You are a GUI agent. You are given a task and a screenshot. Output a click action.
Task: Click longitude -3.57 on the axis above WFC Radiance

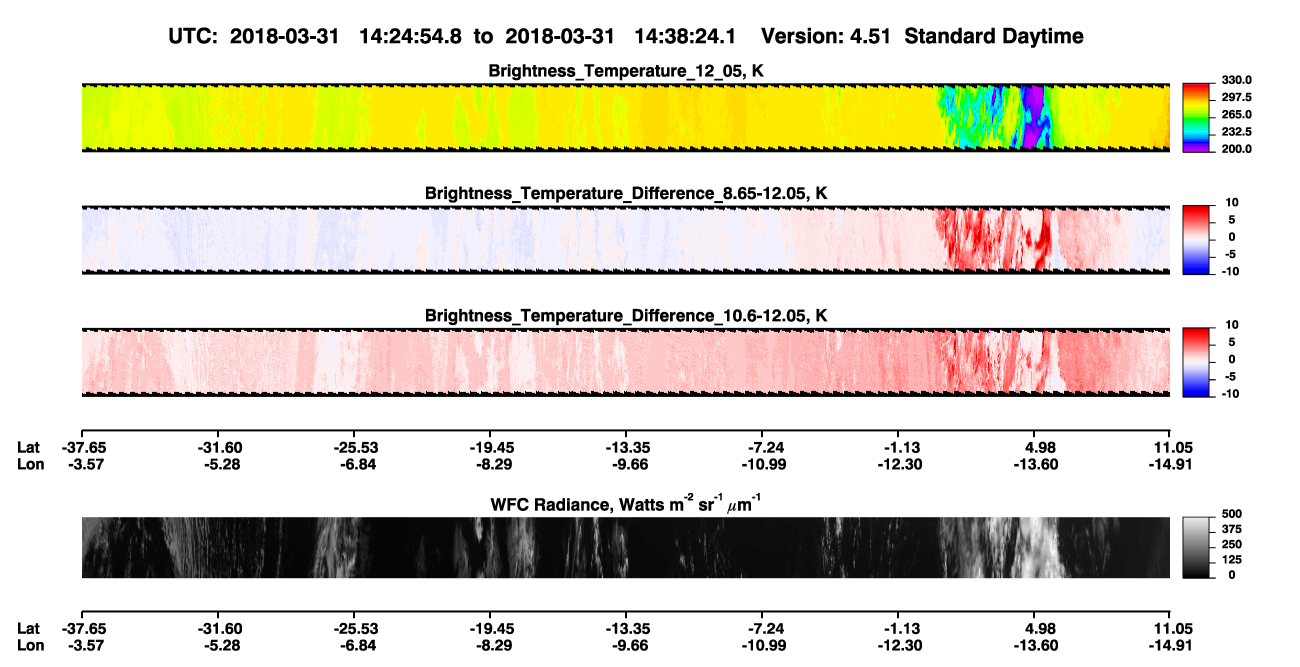click(82, 464)
